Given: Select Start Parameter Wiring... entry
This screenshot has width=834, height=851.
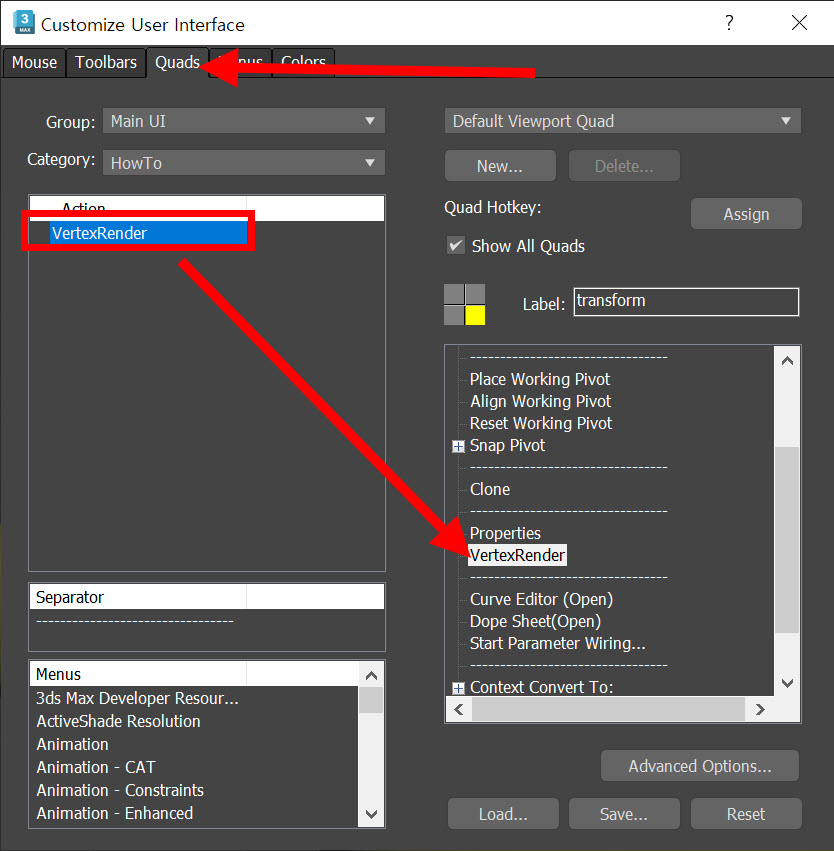Looking at the screenshot, I should point(557,643).
